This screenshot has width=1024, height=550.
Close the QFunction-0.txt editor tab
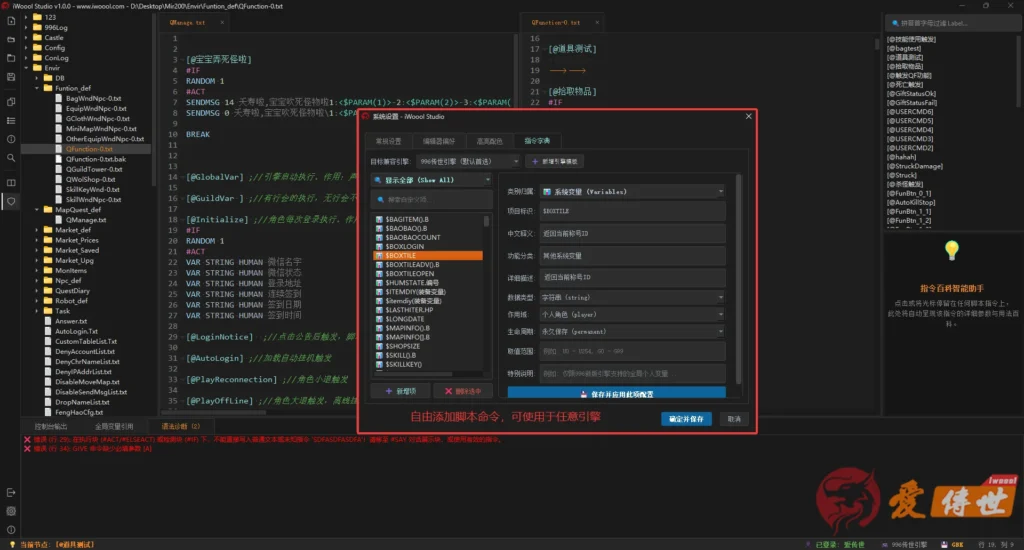click(597, 22)
